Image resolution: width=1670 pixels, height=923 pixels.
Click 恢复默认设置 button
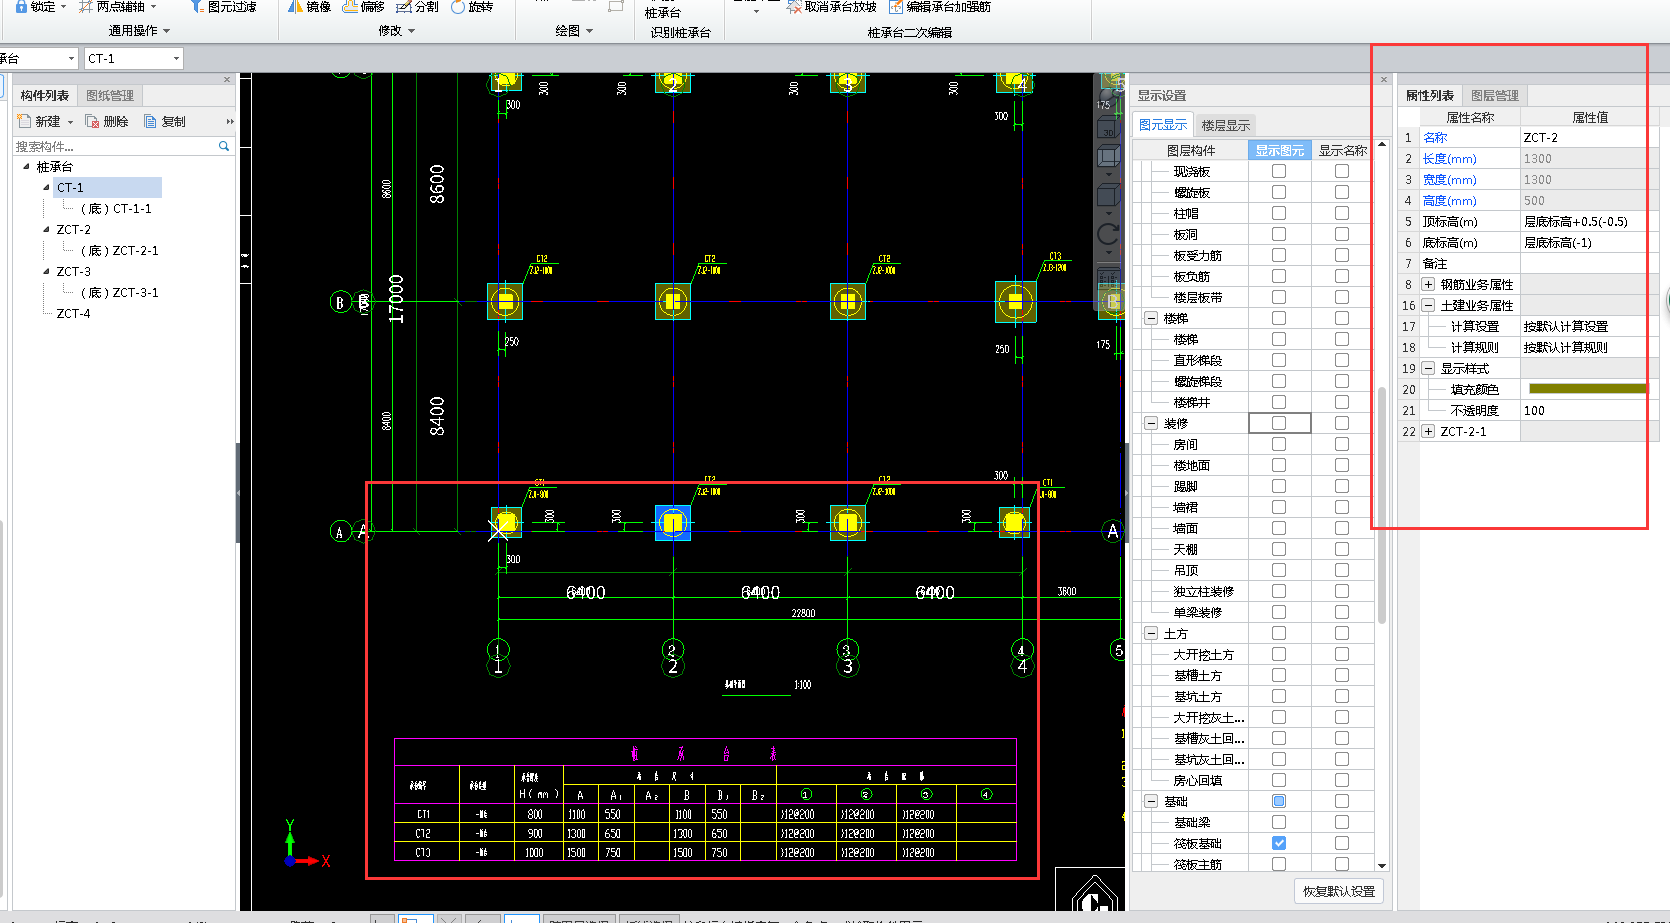pos(1339,891)
